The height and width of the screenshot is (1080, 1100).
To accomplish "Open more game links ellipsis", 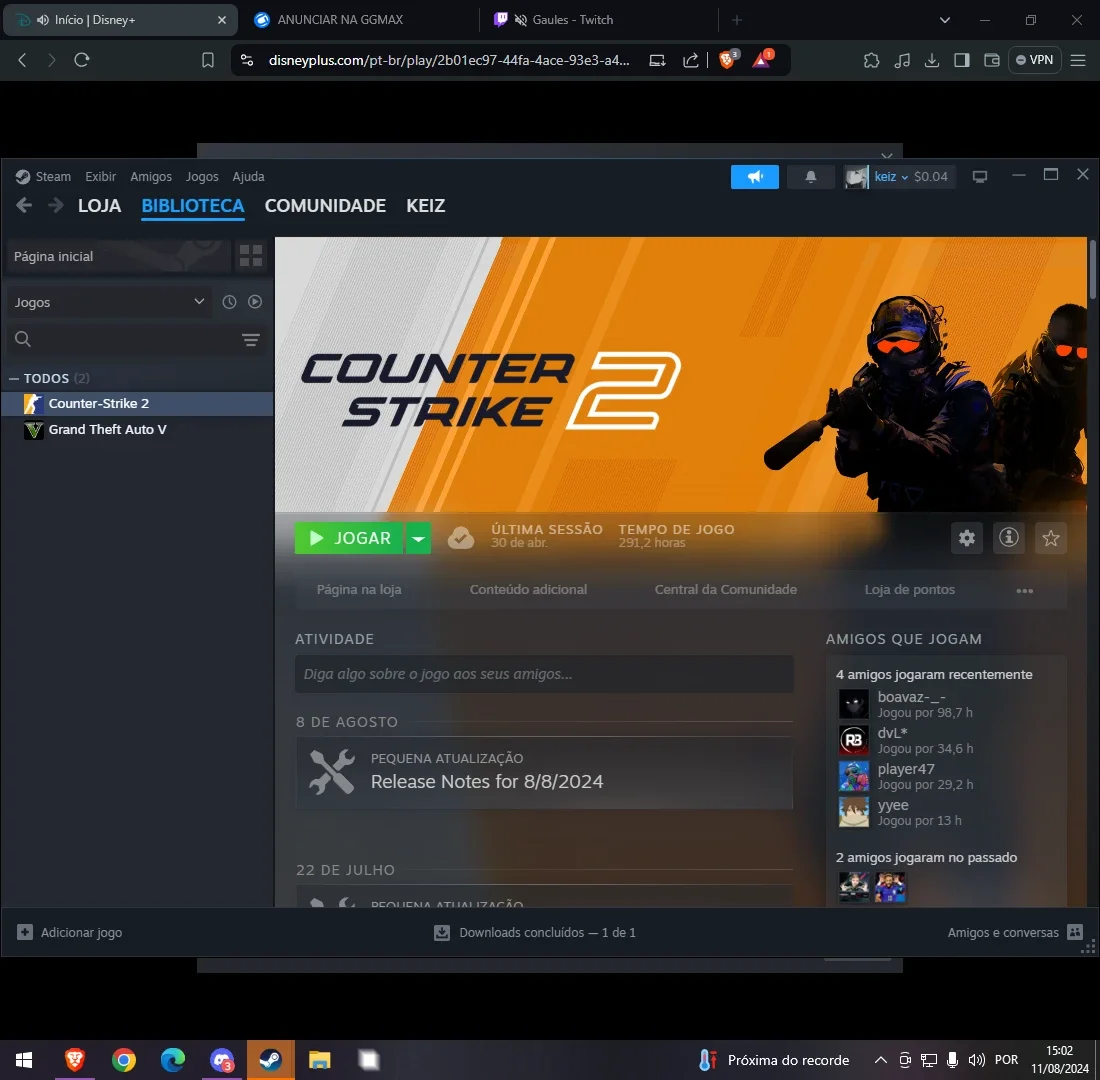I will pyautogui.click(x=1025, y=590).
